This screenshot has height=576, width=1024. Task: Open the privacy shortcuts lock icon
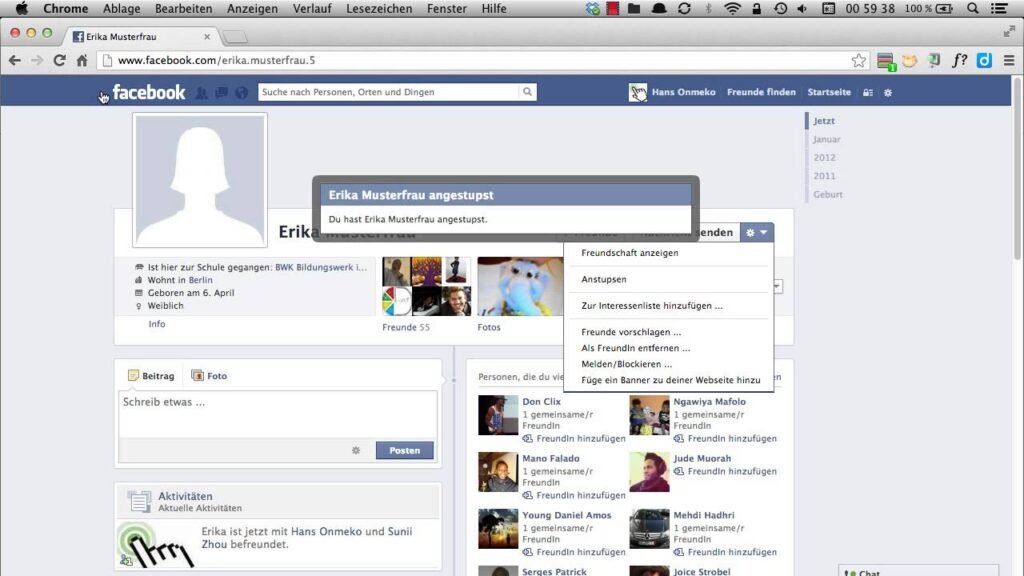click(868, 93)
